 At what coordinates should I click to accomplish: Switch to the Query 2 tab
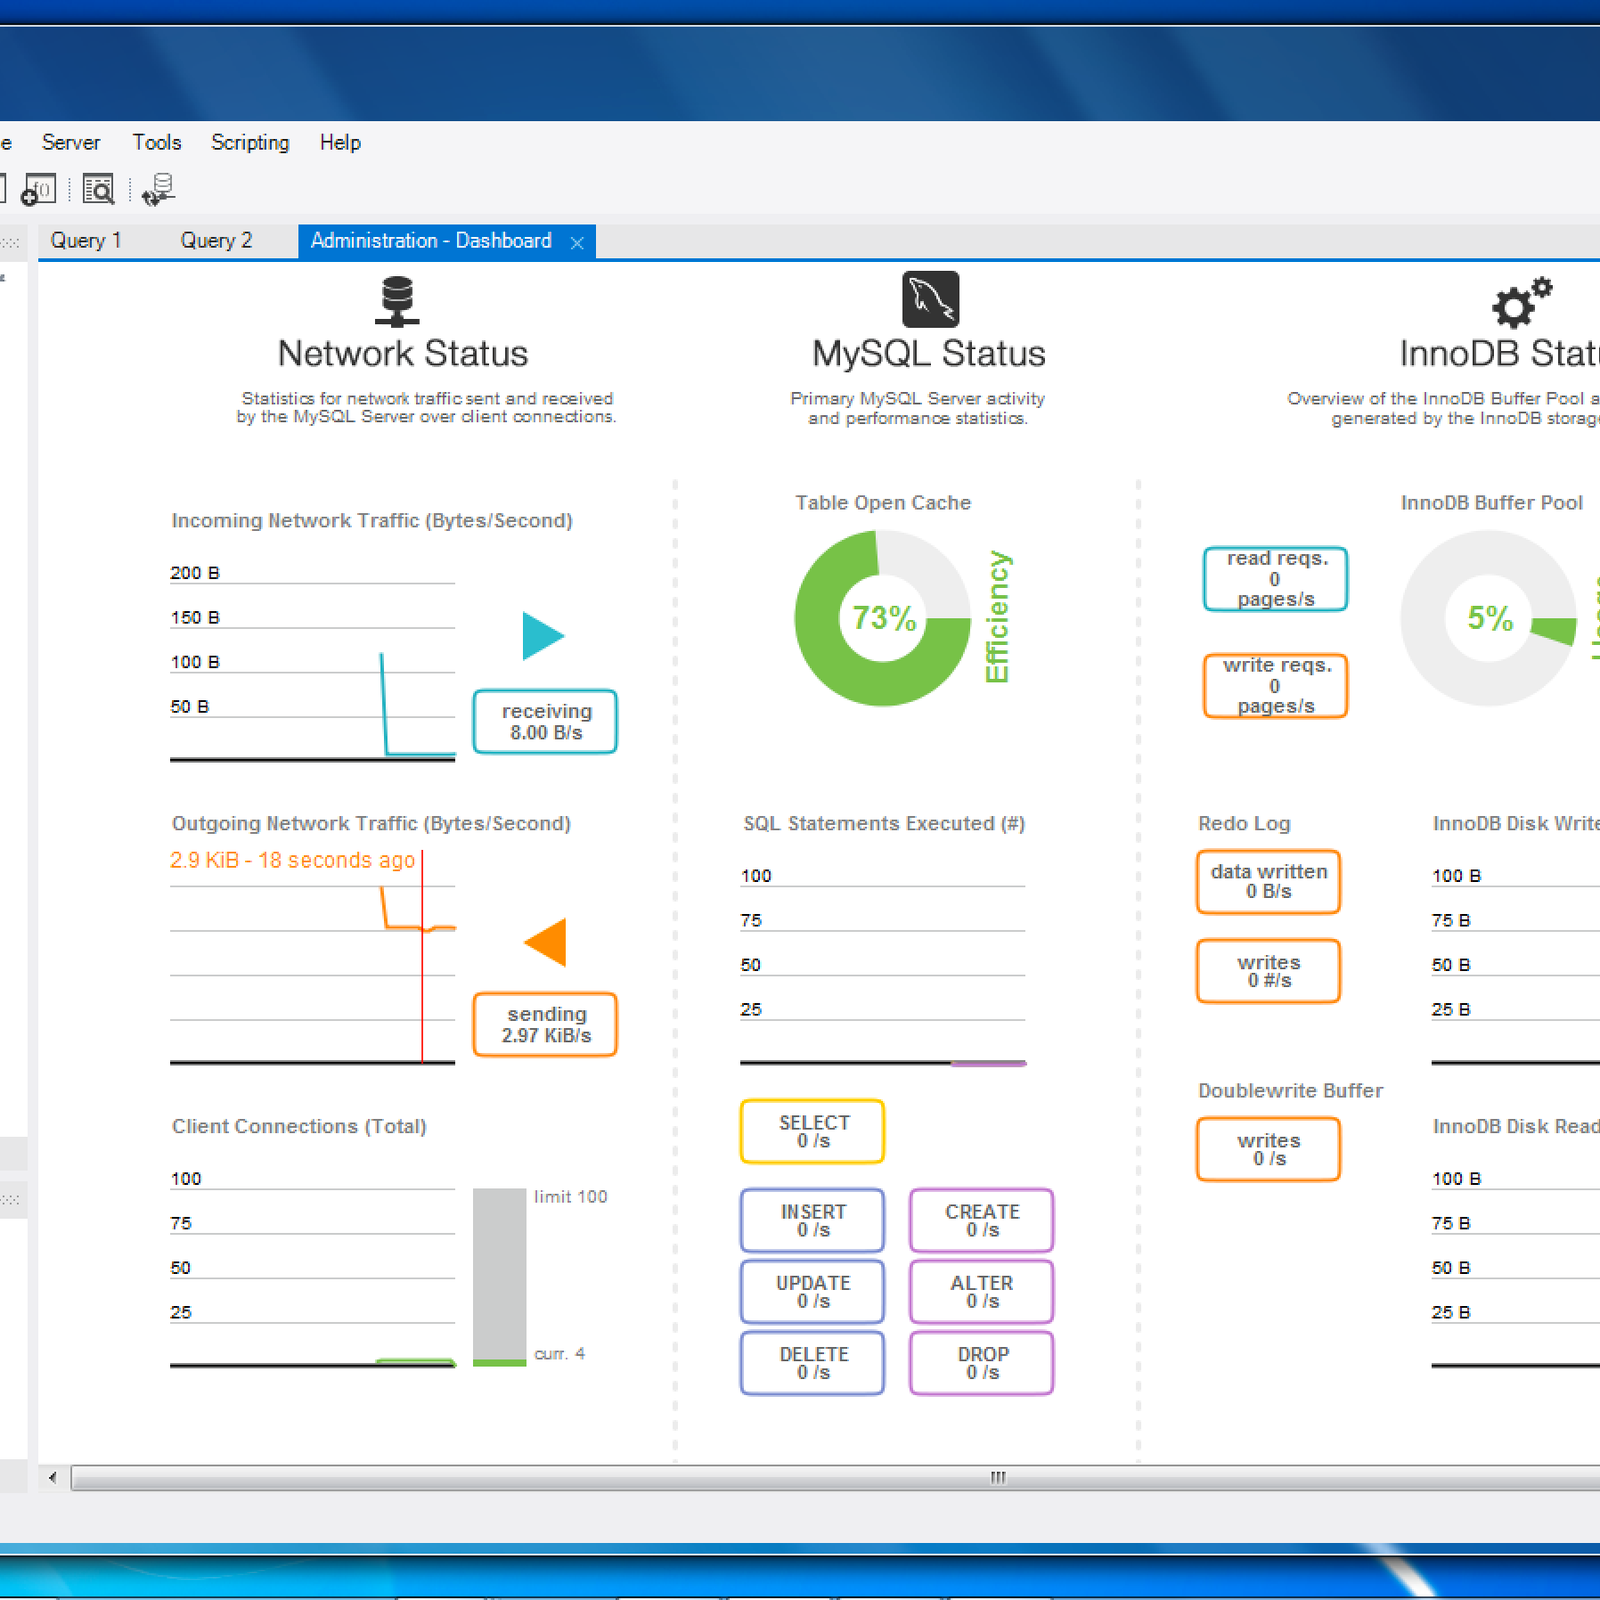point(216,240)
